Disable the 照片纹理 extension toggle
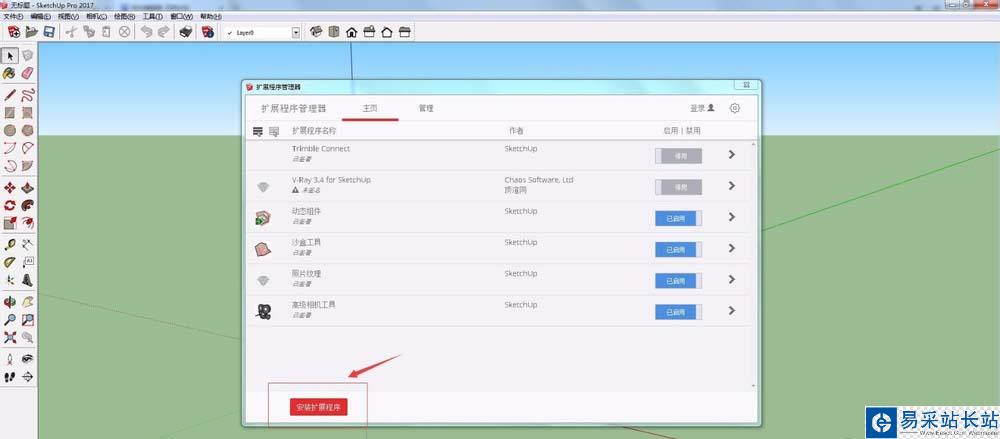This screenshot has height=439, width=1000. pyautogui.click(x=679, y=281)
